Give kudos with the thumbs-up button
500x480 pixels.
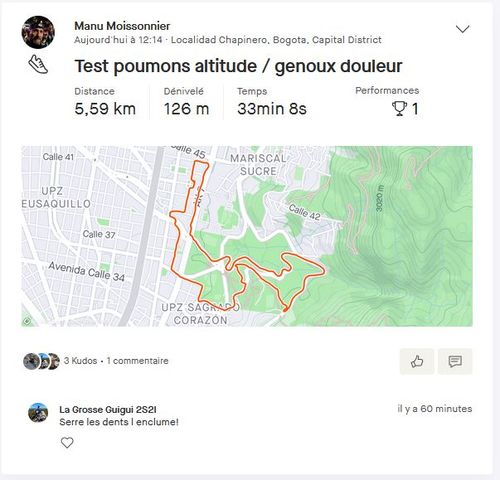pyautogui.click(x=417, y=361)
